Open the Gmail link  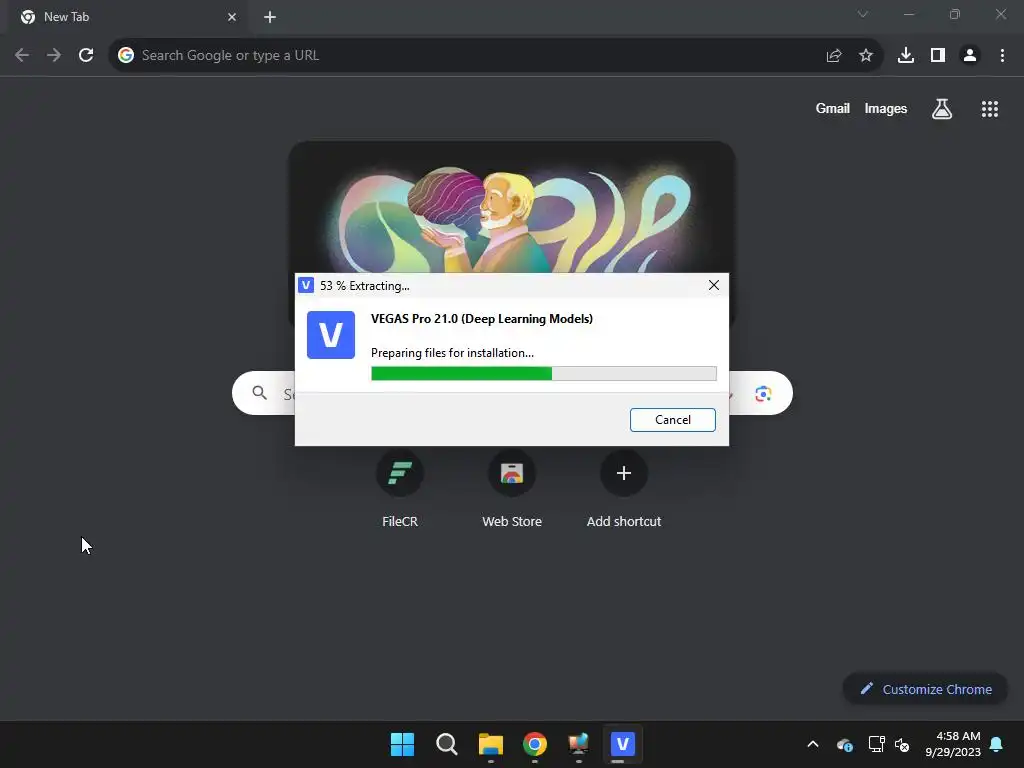point(833,108)
